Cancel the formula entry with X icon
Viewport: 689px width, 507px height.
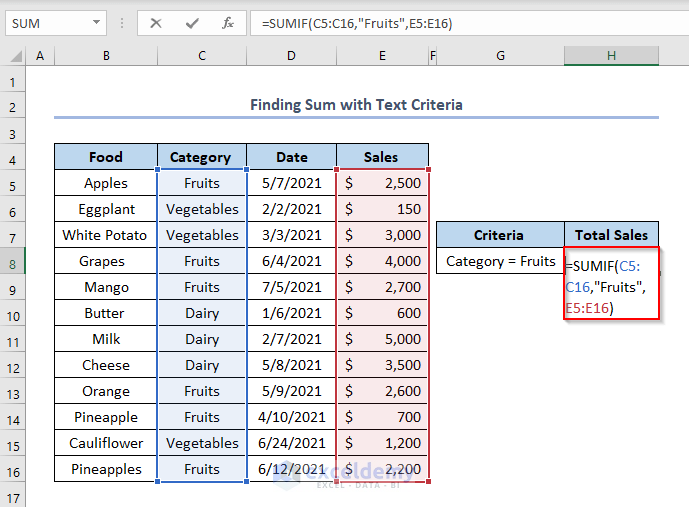point(155,23)
